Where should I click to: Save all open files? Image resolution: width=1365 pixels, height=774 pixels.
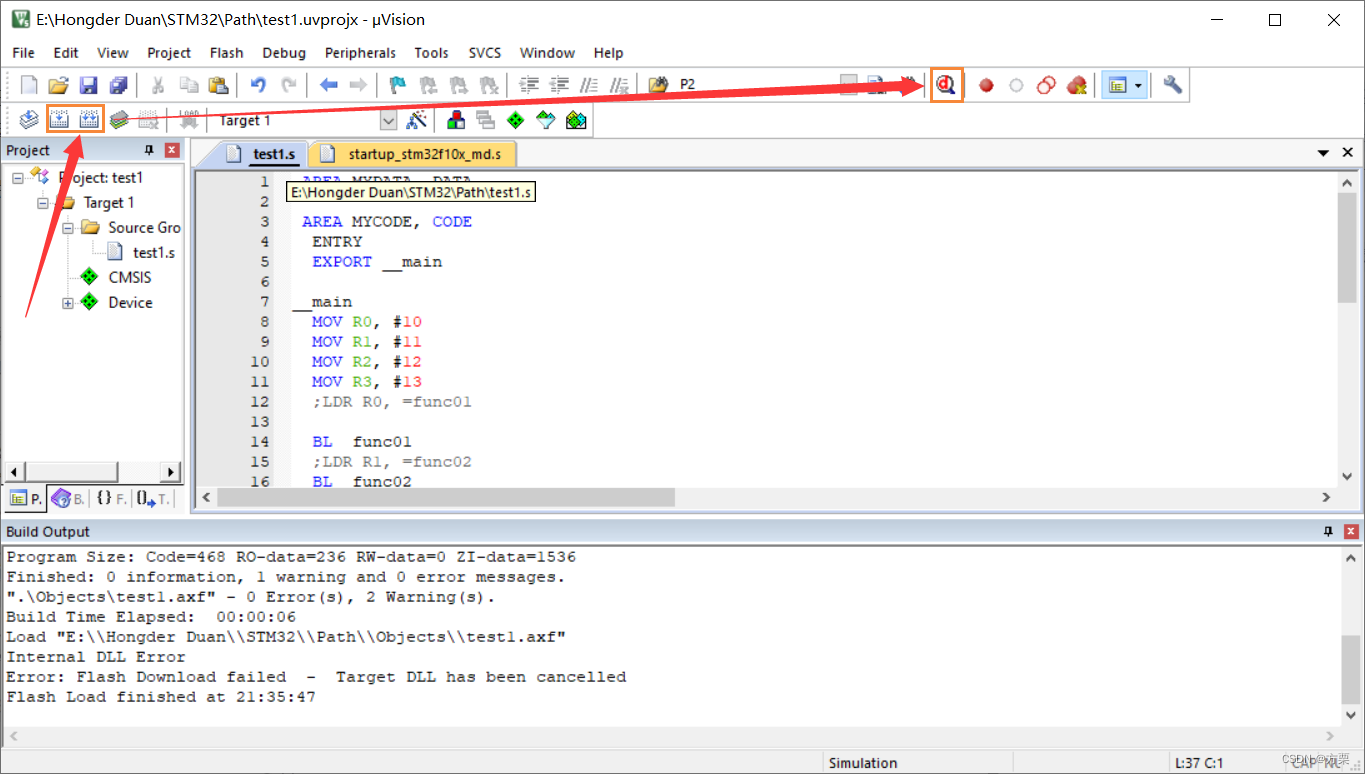[x=118, y=85]
